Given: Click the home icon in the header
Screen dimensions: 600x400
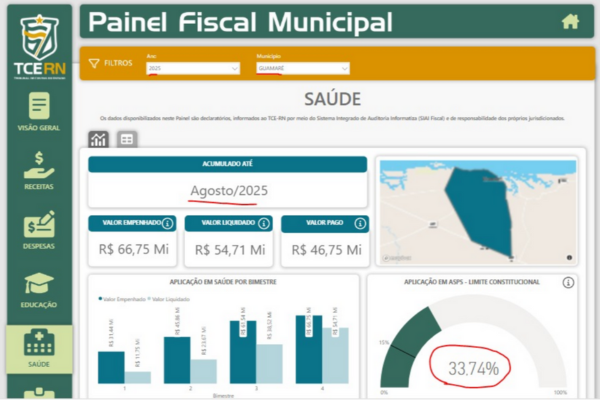Looking at the screenshot, I should [570, 21].
